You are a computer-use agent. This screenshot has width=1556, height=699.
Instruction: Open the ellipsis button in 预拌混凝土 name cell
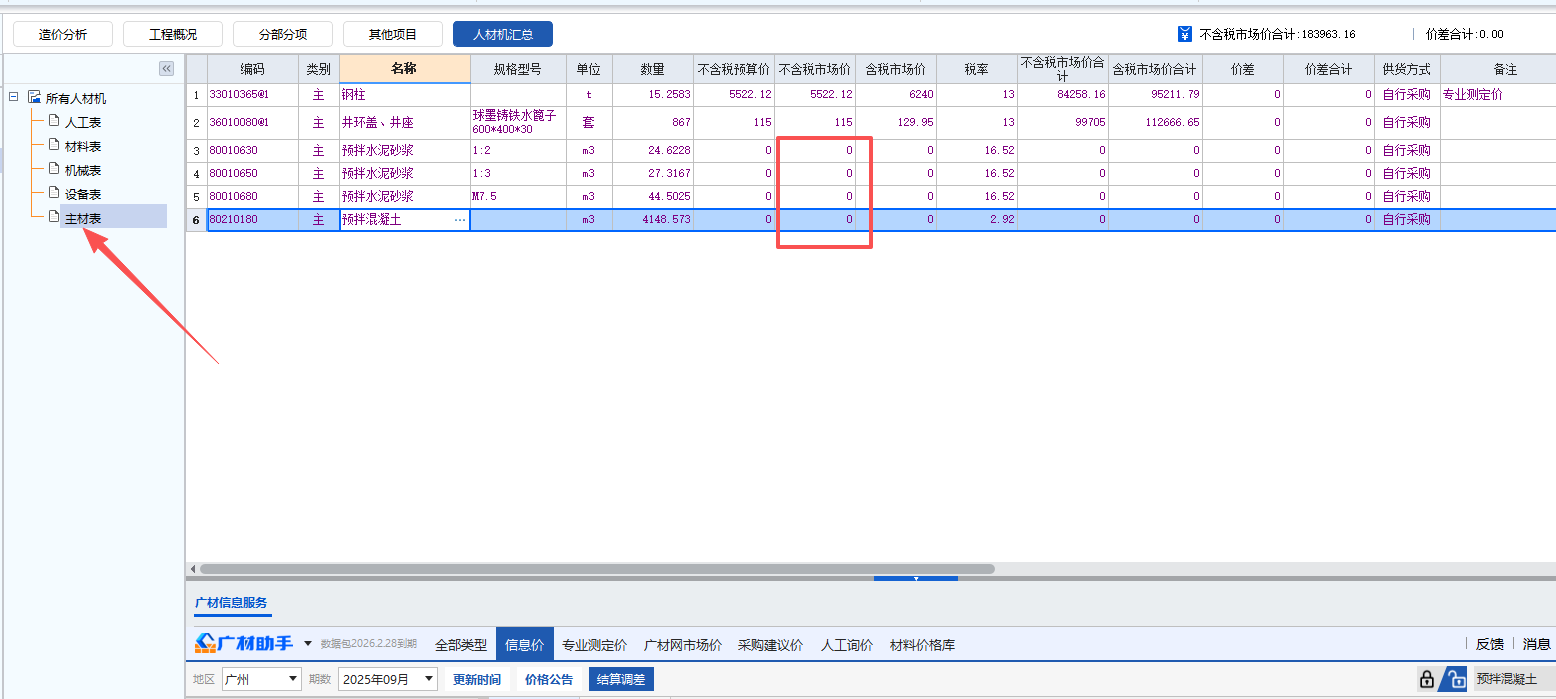click(459, 219)
